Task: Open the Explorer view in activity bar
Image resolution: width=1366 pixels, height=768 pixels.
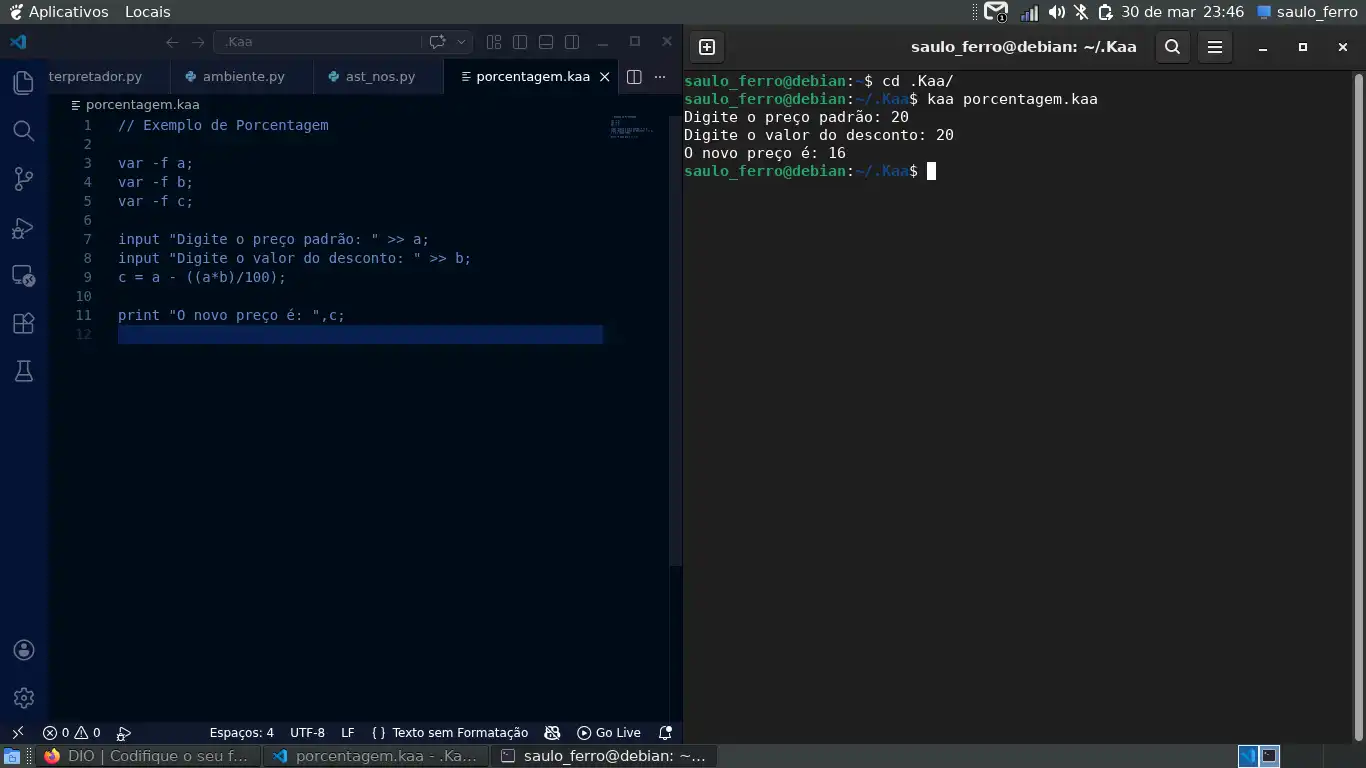Action: click(x=24, y=83)
